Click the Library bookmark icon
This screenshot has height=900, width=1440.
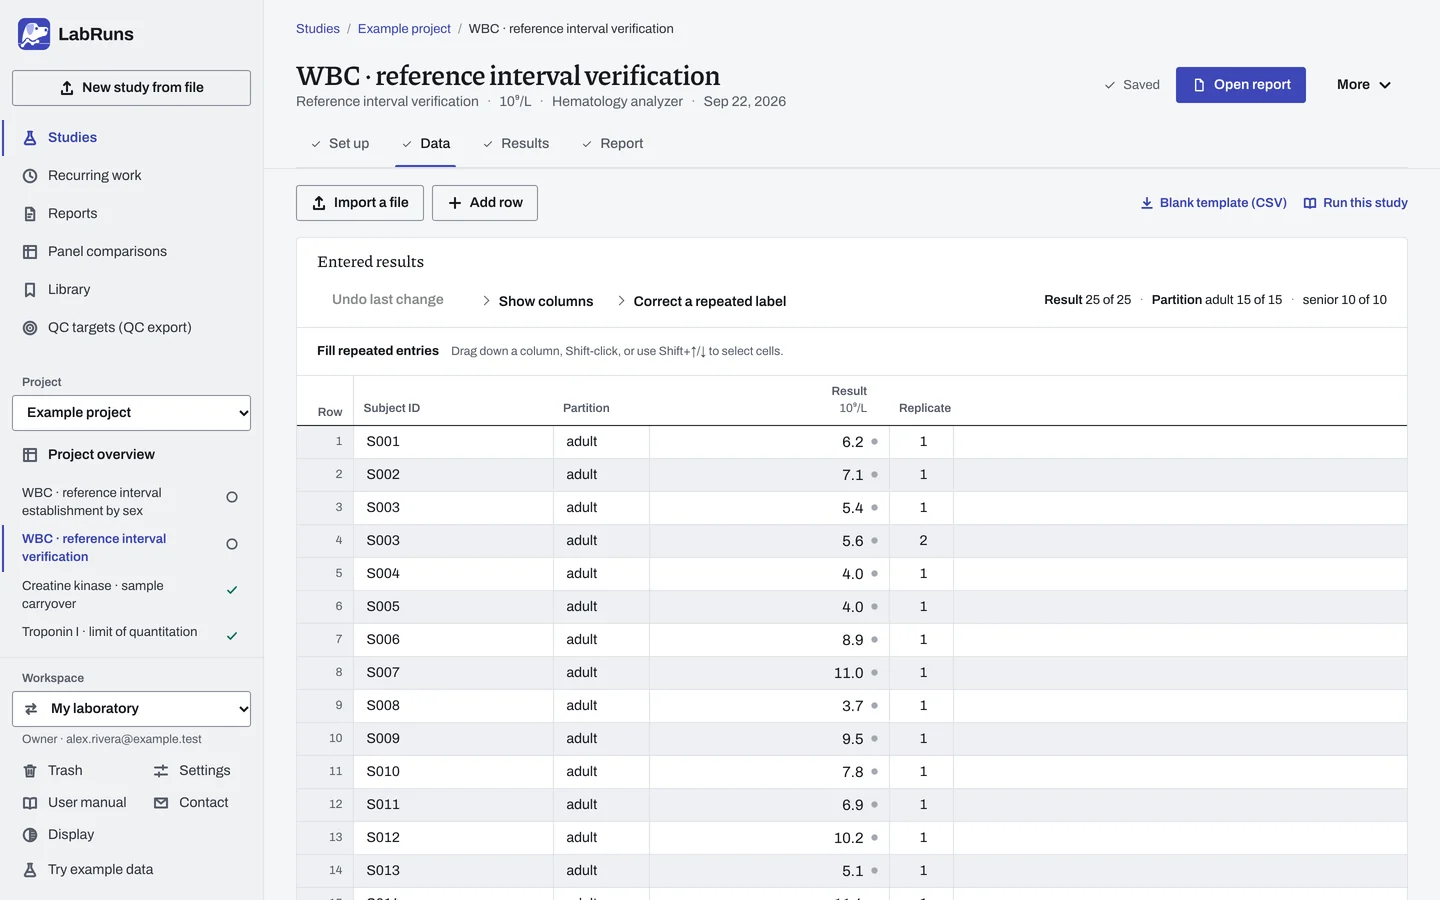coord(30,290)
